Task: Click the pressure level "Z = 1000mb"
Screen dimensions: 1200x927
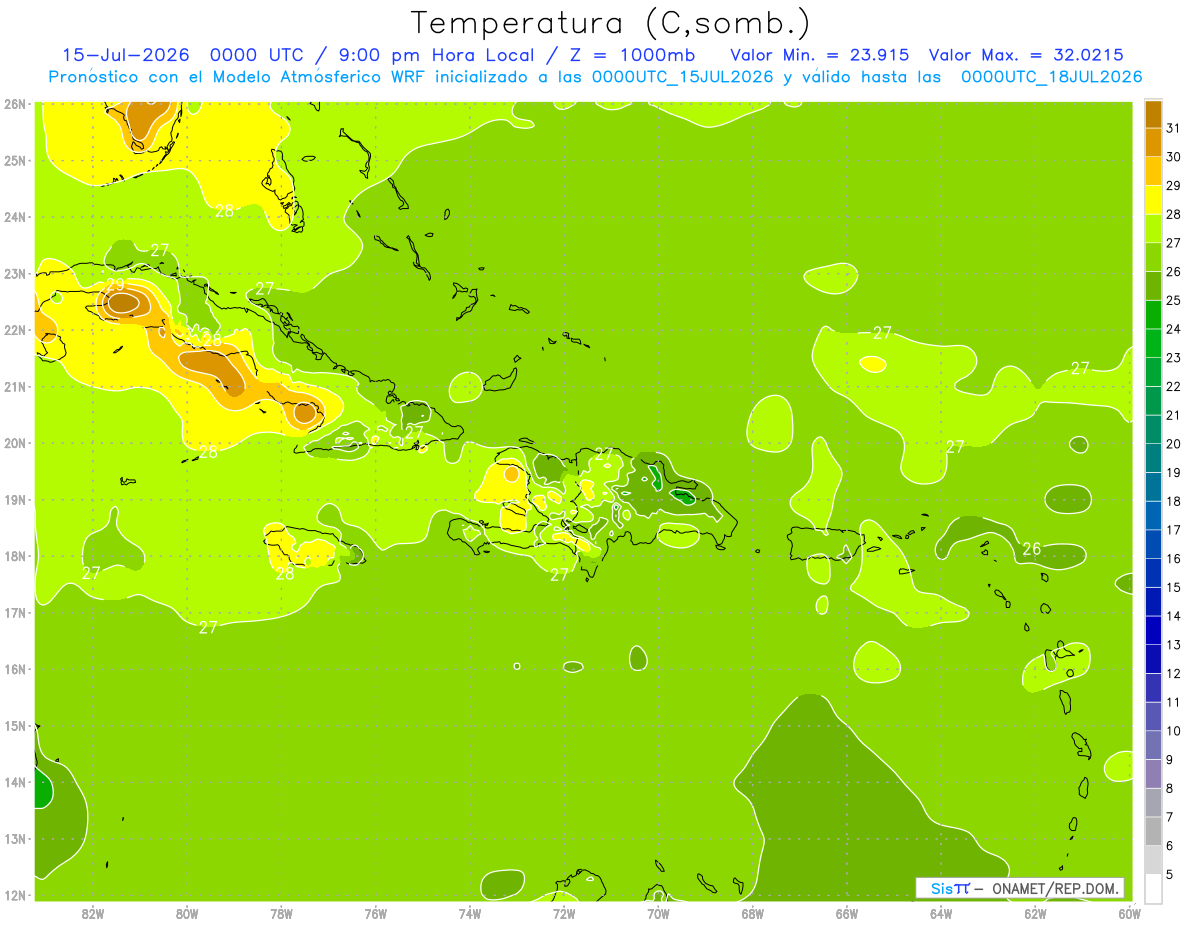Action: 631,55
